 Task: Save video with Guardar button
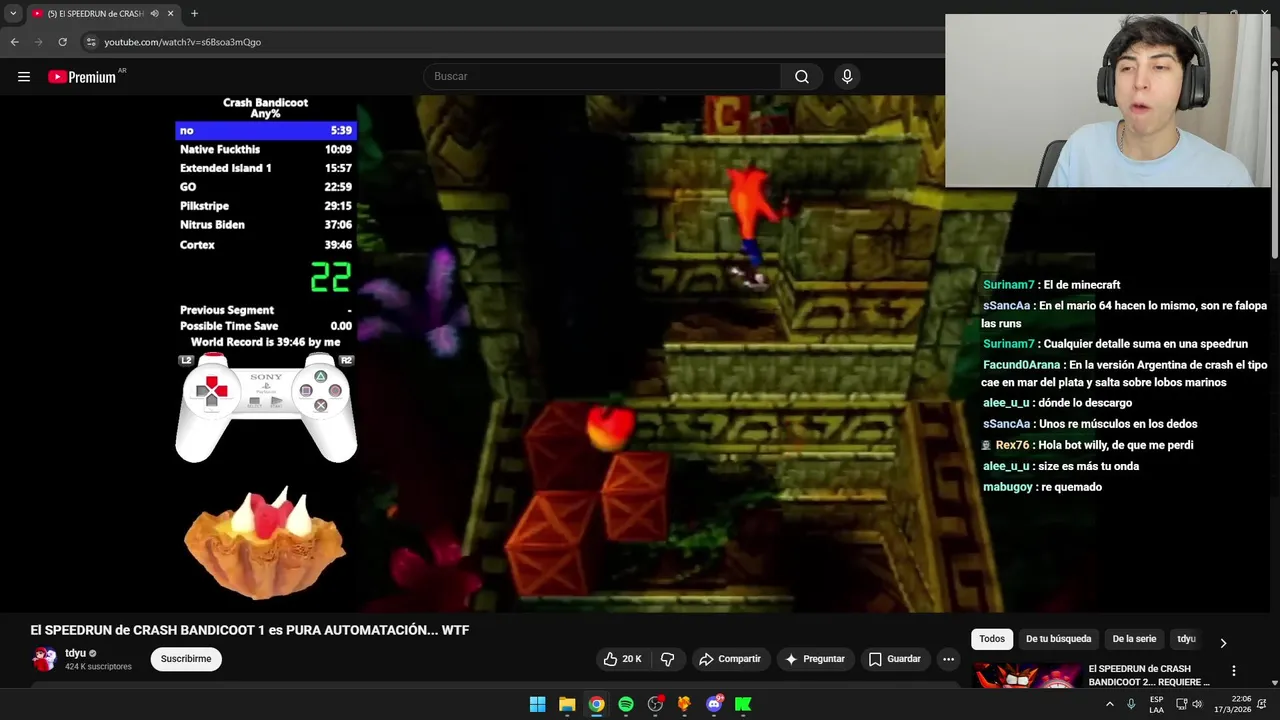click(894, 659)
